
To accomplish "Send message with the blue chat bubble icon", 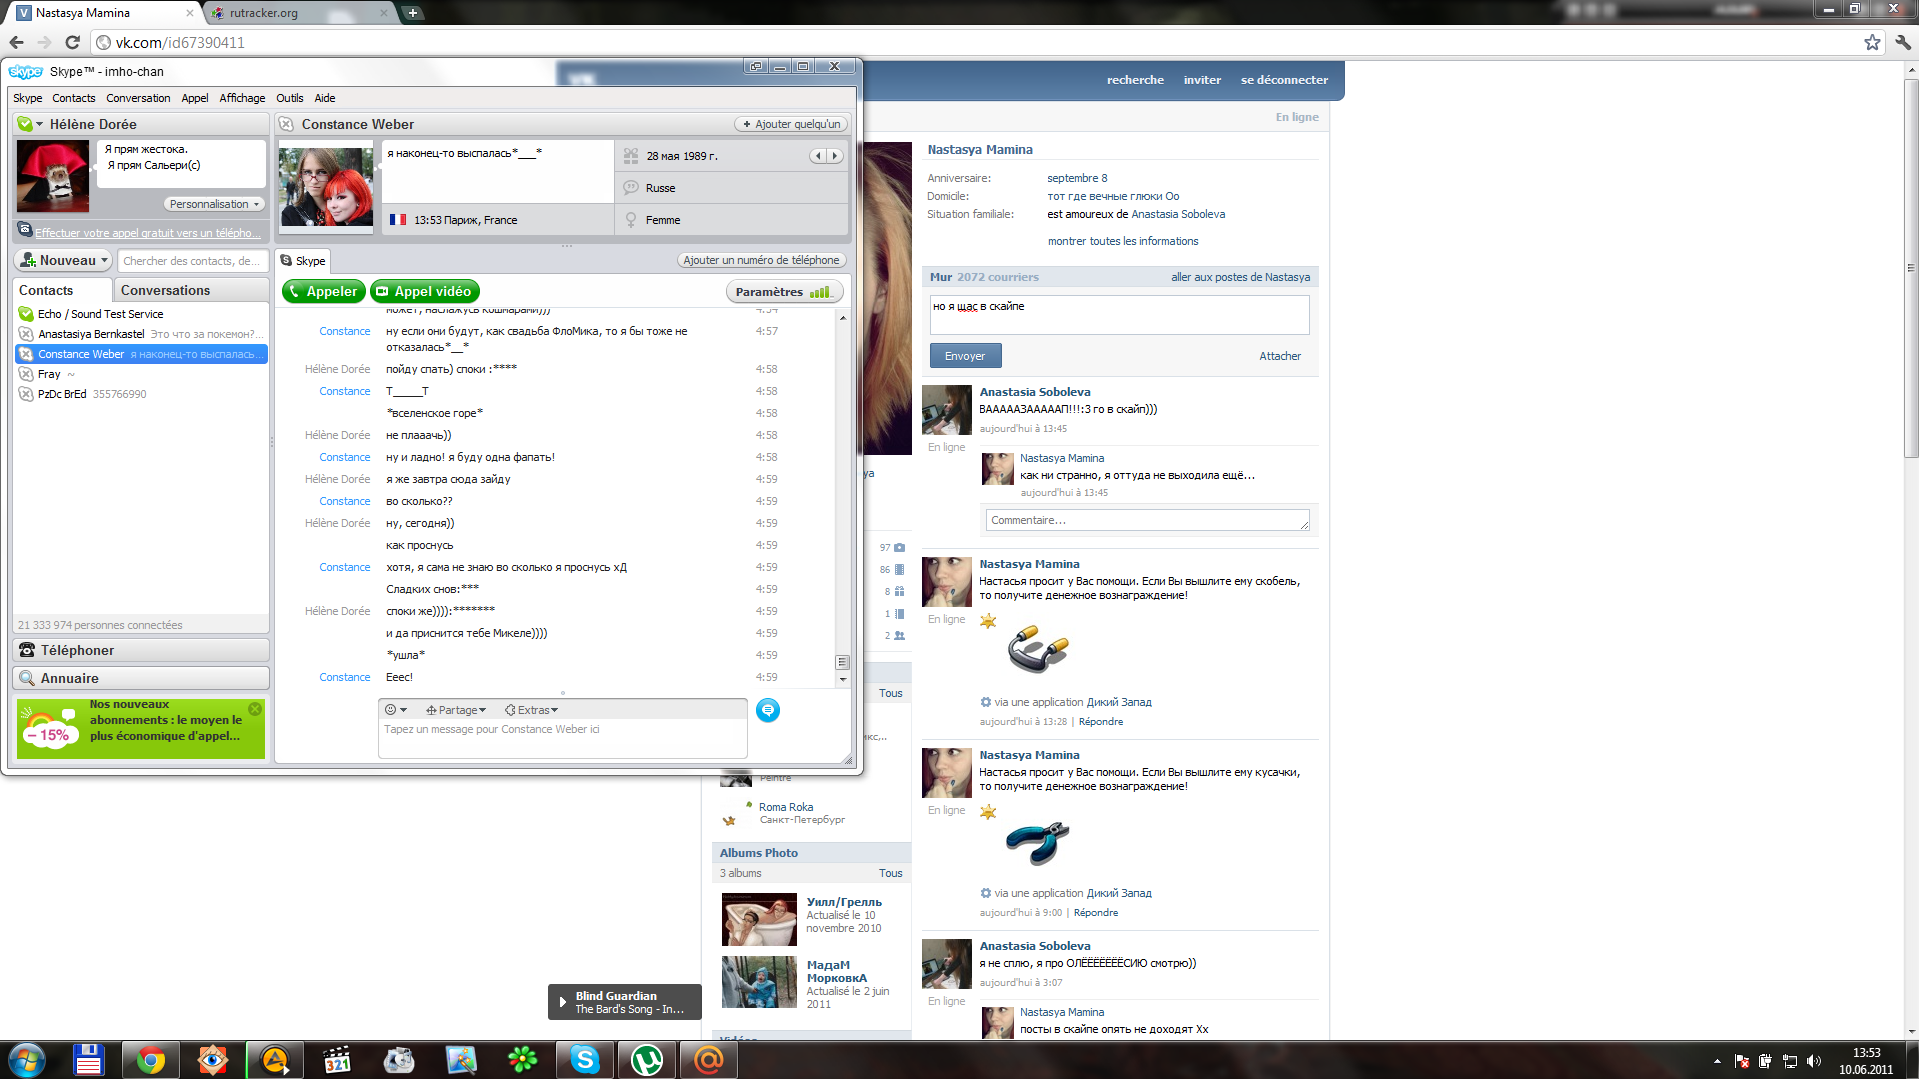I will point(768,710).
